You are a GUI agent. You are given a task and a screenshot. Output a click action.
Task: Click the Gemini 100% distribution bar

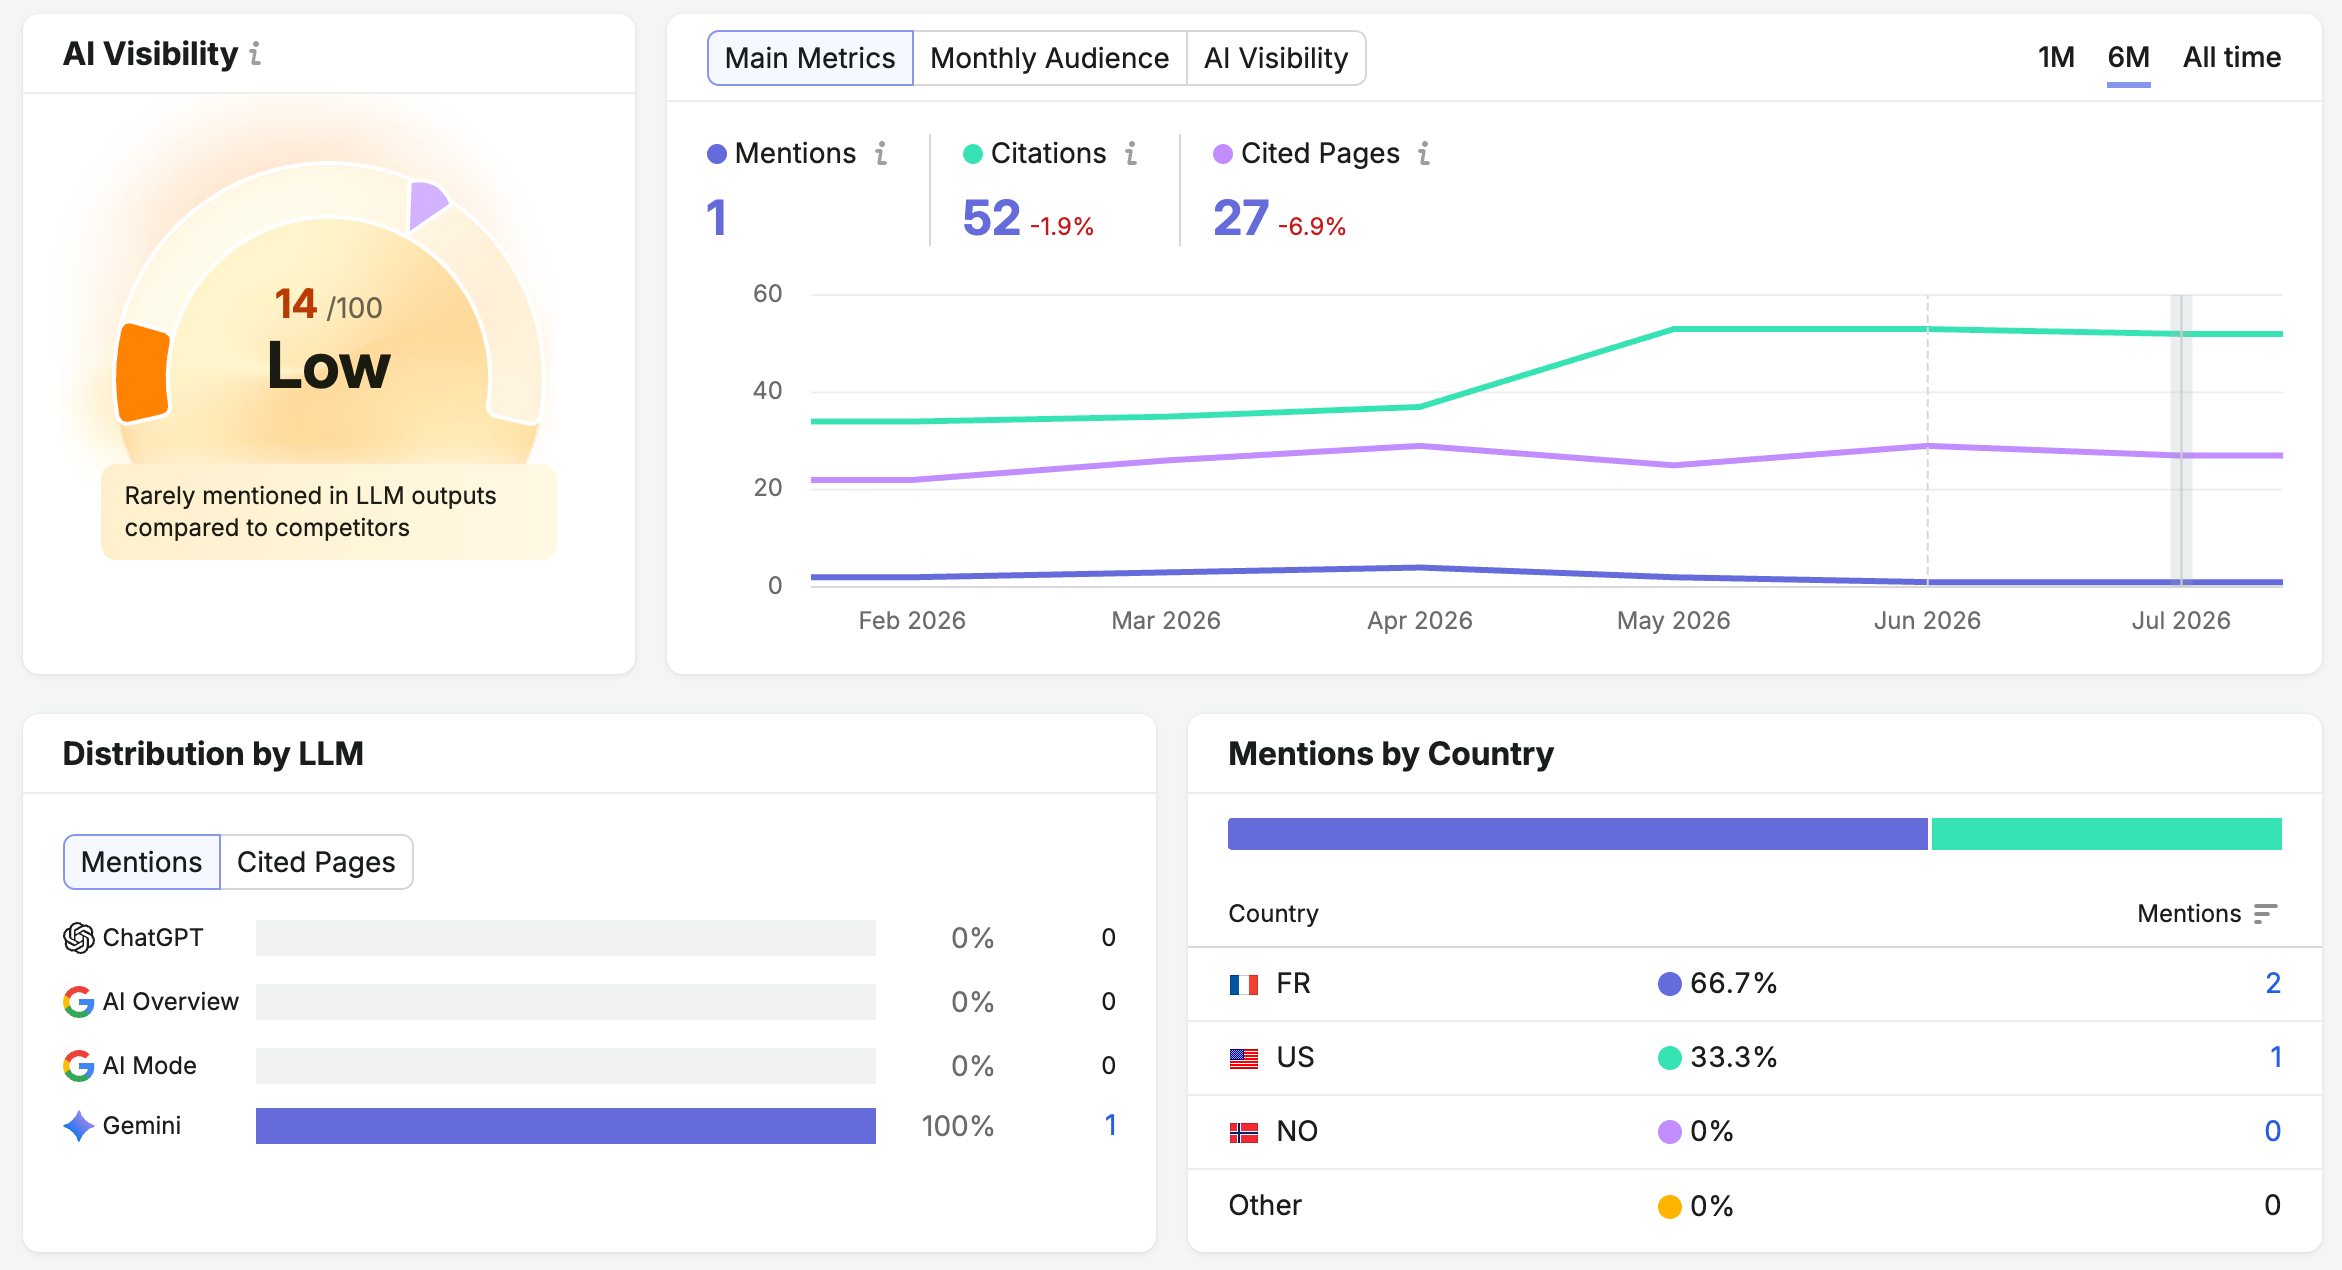point(566,1126)
